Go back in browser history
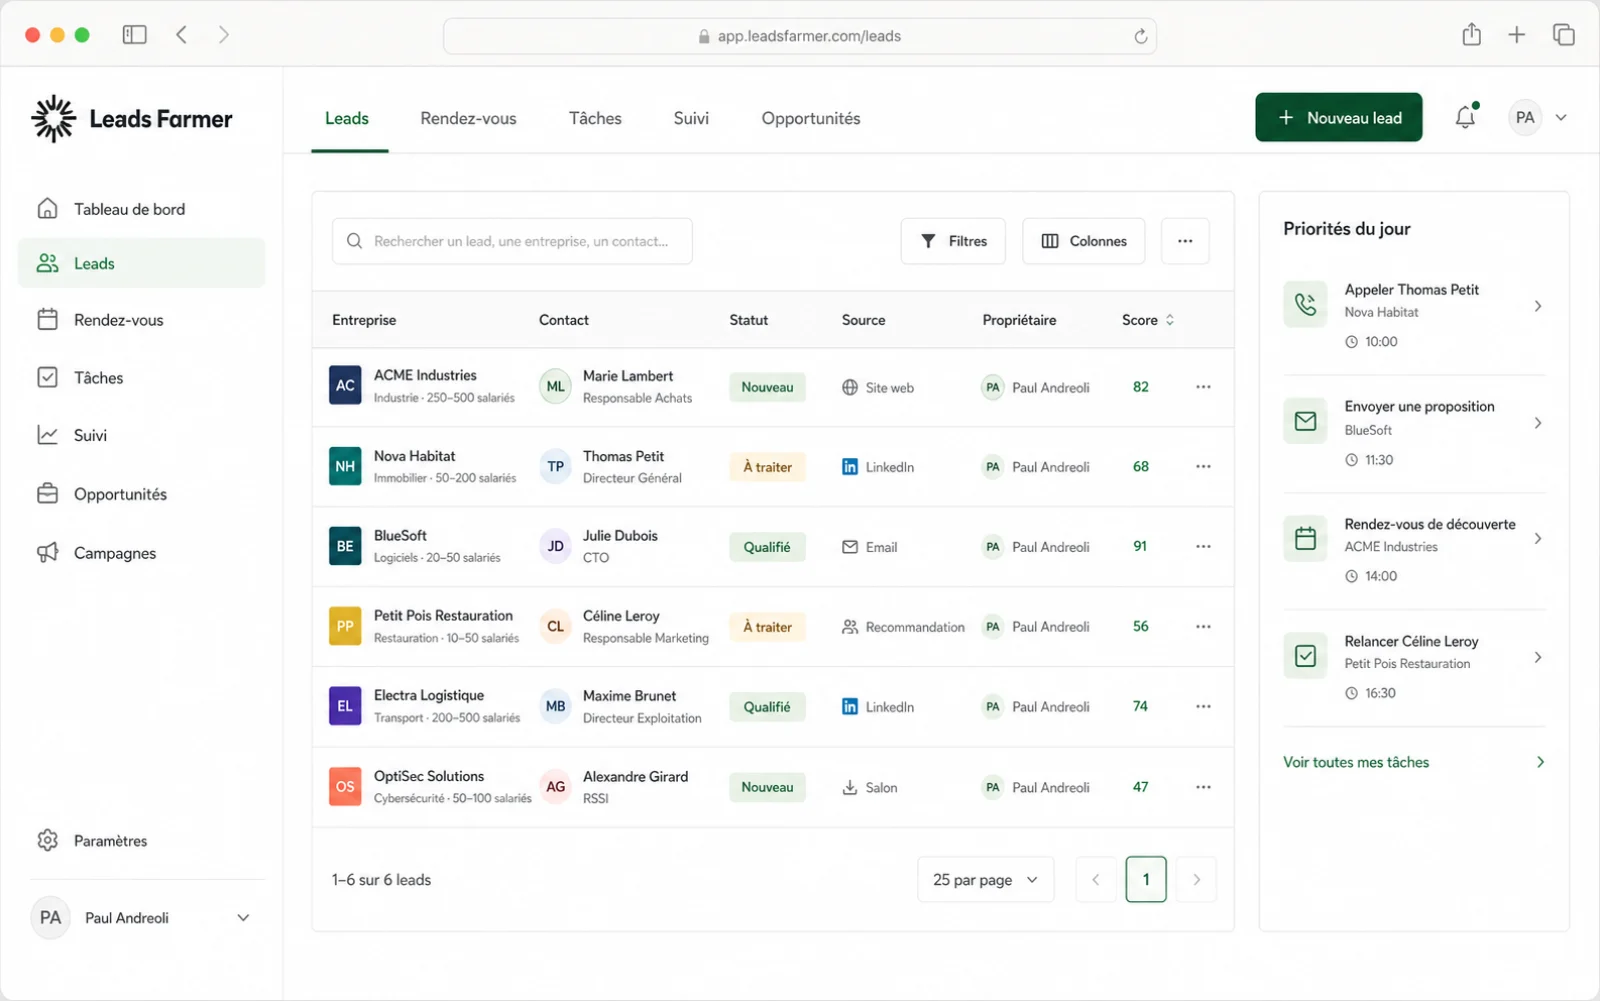Image resolution: width=1600 pixels, height=1001 pixels. (181, 35)
